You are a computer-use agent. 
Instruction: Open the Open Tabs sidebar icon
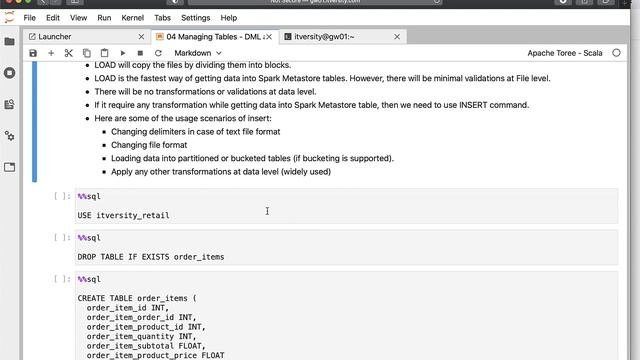9,167
